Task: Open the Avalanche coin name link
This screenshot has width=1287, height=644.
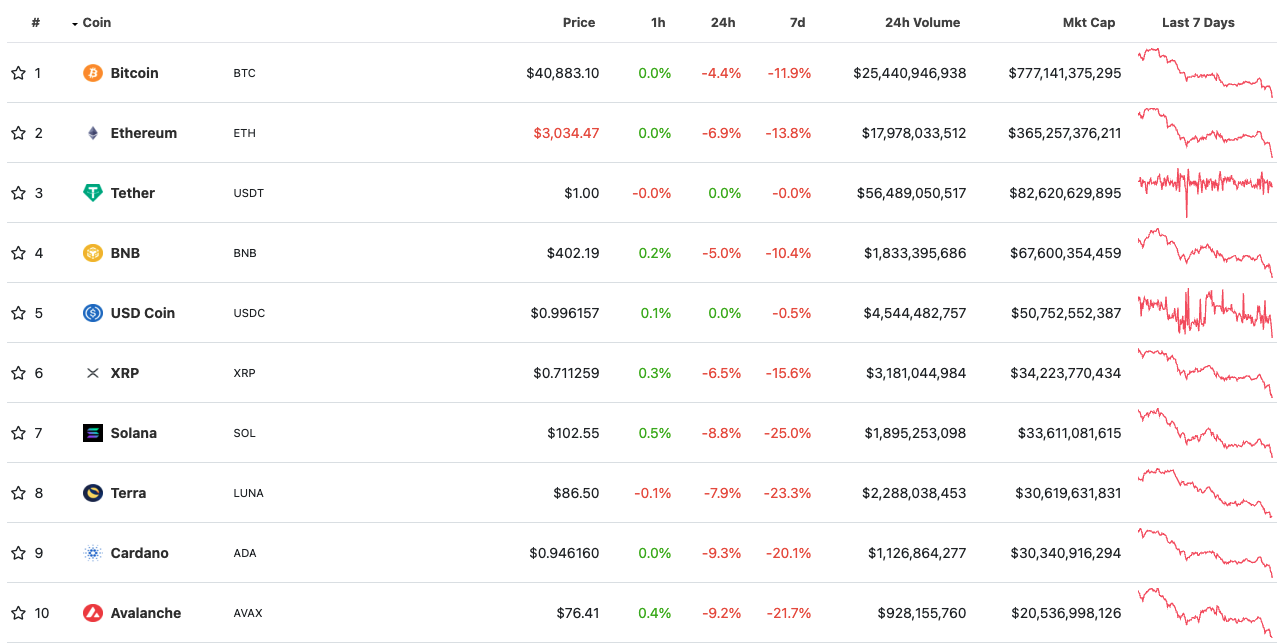Action: click(x=146, y=613)
